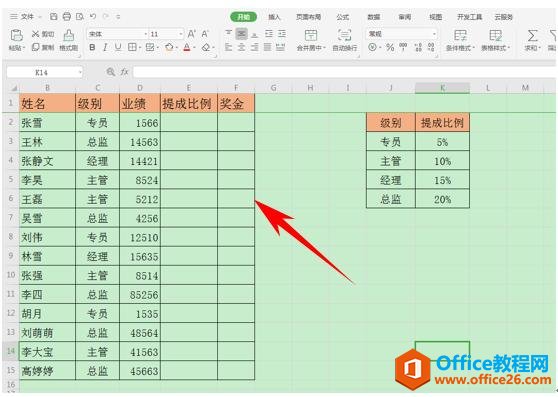Open the borders dropdown arrow
The width and height of the screenshot is (558, 397).
pyautogui.click(x=140, y=48)
